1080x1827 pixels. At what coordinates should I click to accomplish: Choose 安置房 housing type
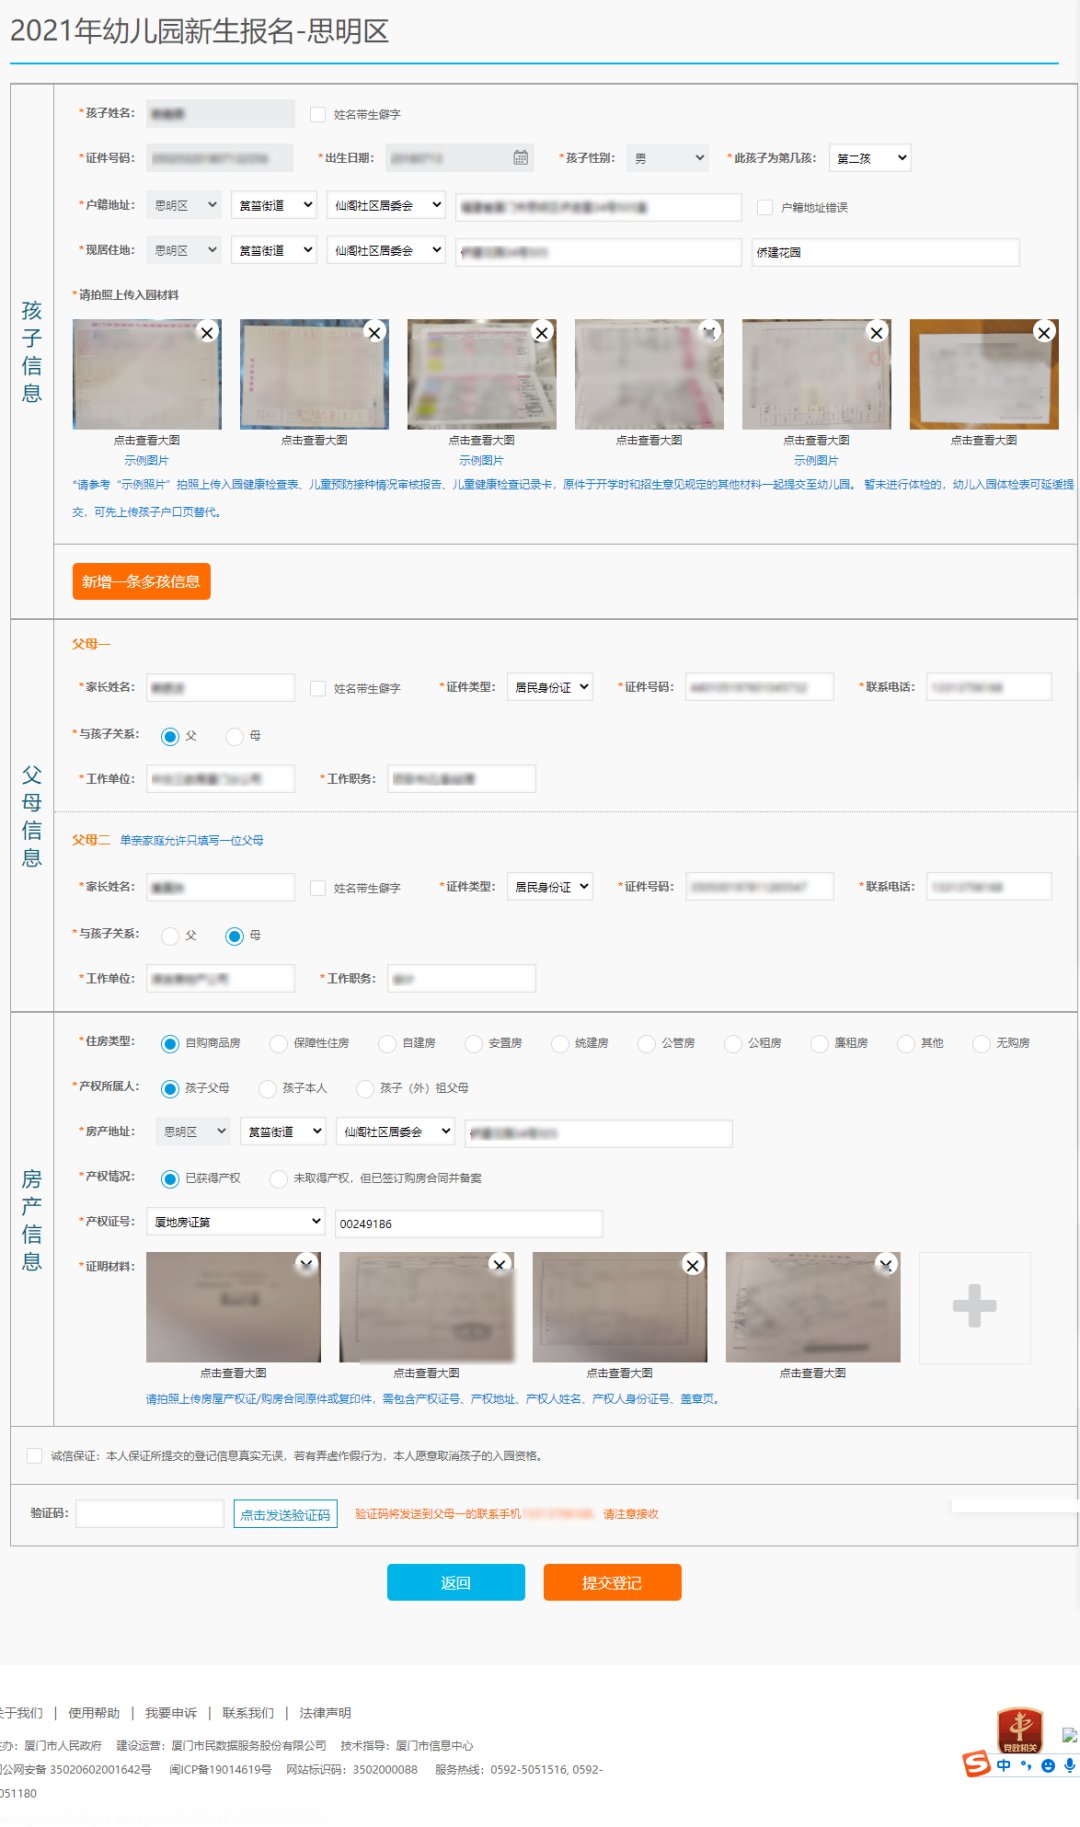[x=474, y=1044]
